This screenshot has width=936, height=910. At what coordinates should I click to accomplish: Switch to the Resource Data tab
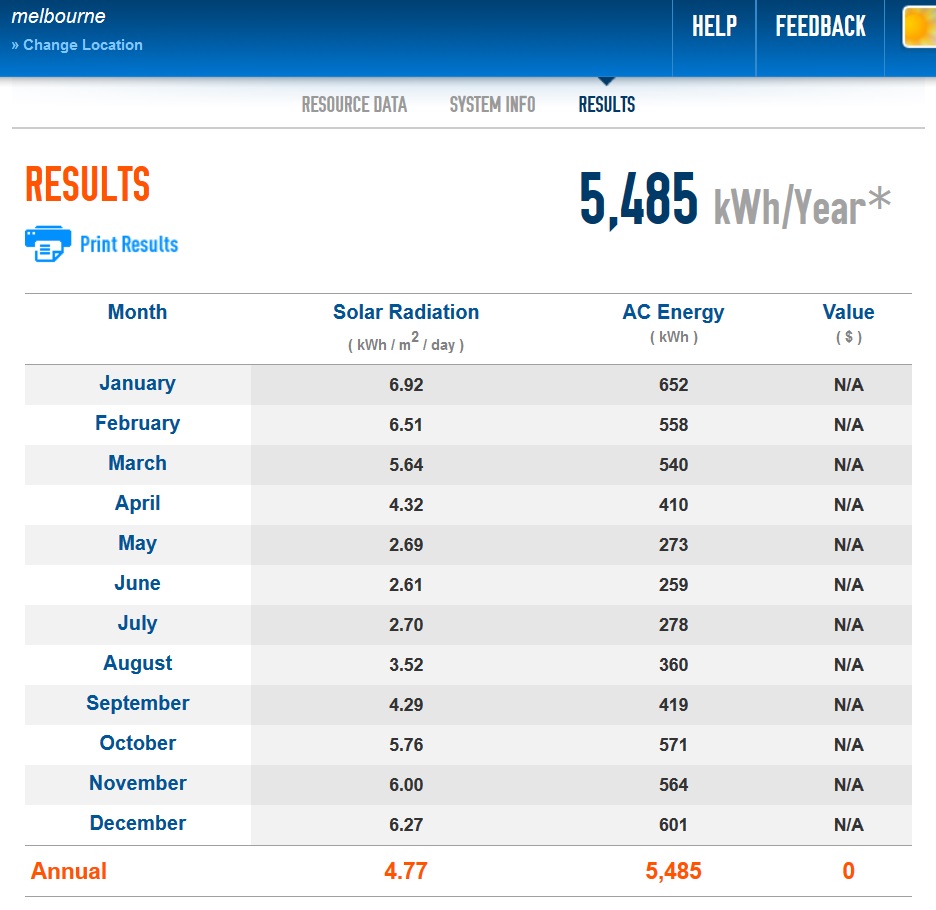tap(354, 104)
